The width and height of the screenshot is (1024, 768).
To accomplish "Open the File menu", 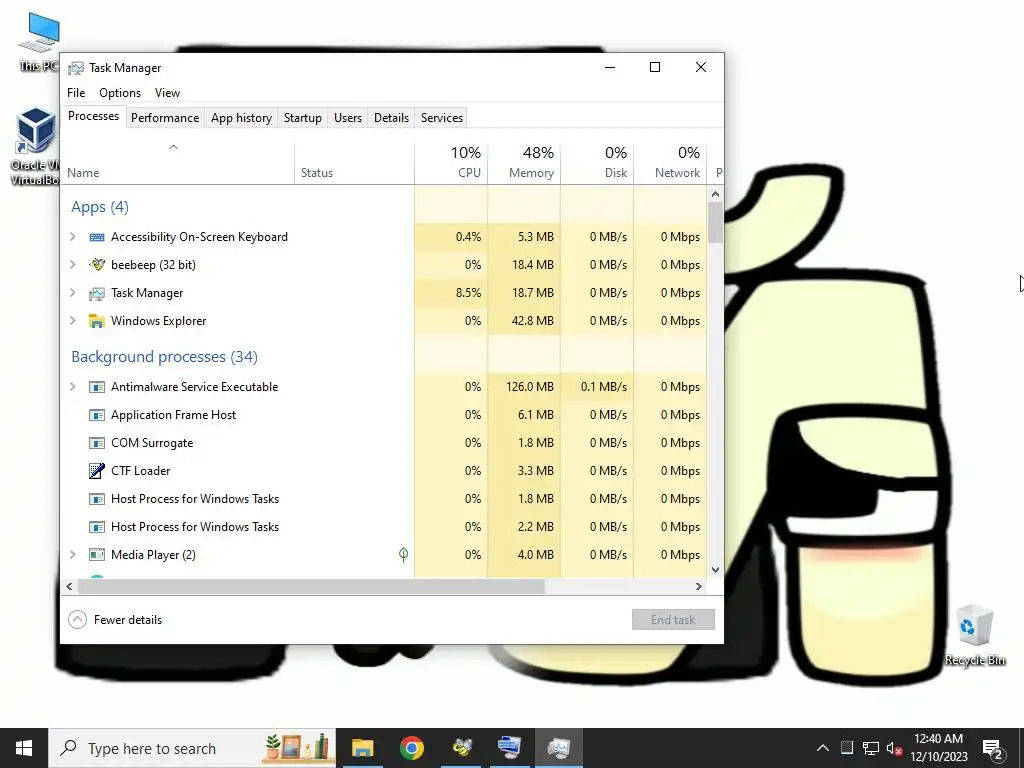I will (76, 93).
